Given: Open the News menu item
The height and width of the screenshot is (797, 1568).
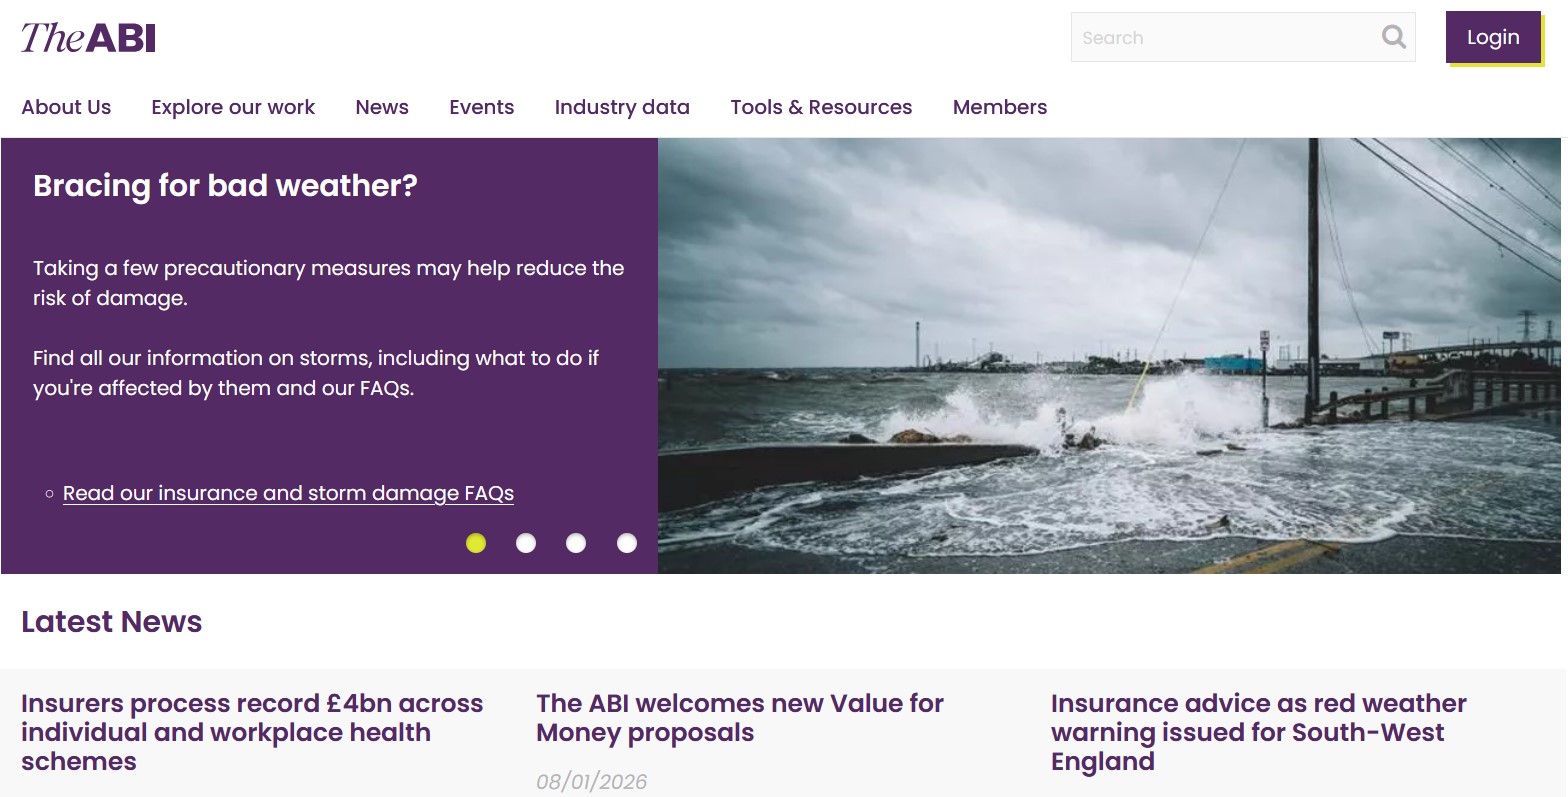Looking at the screenshot, I should point(382,107).
